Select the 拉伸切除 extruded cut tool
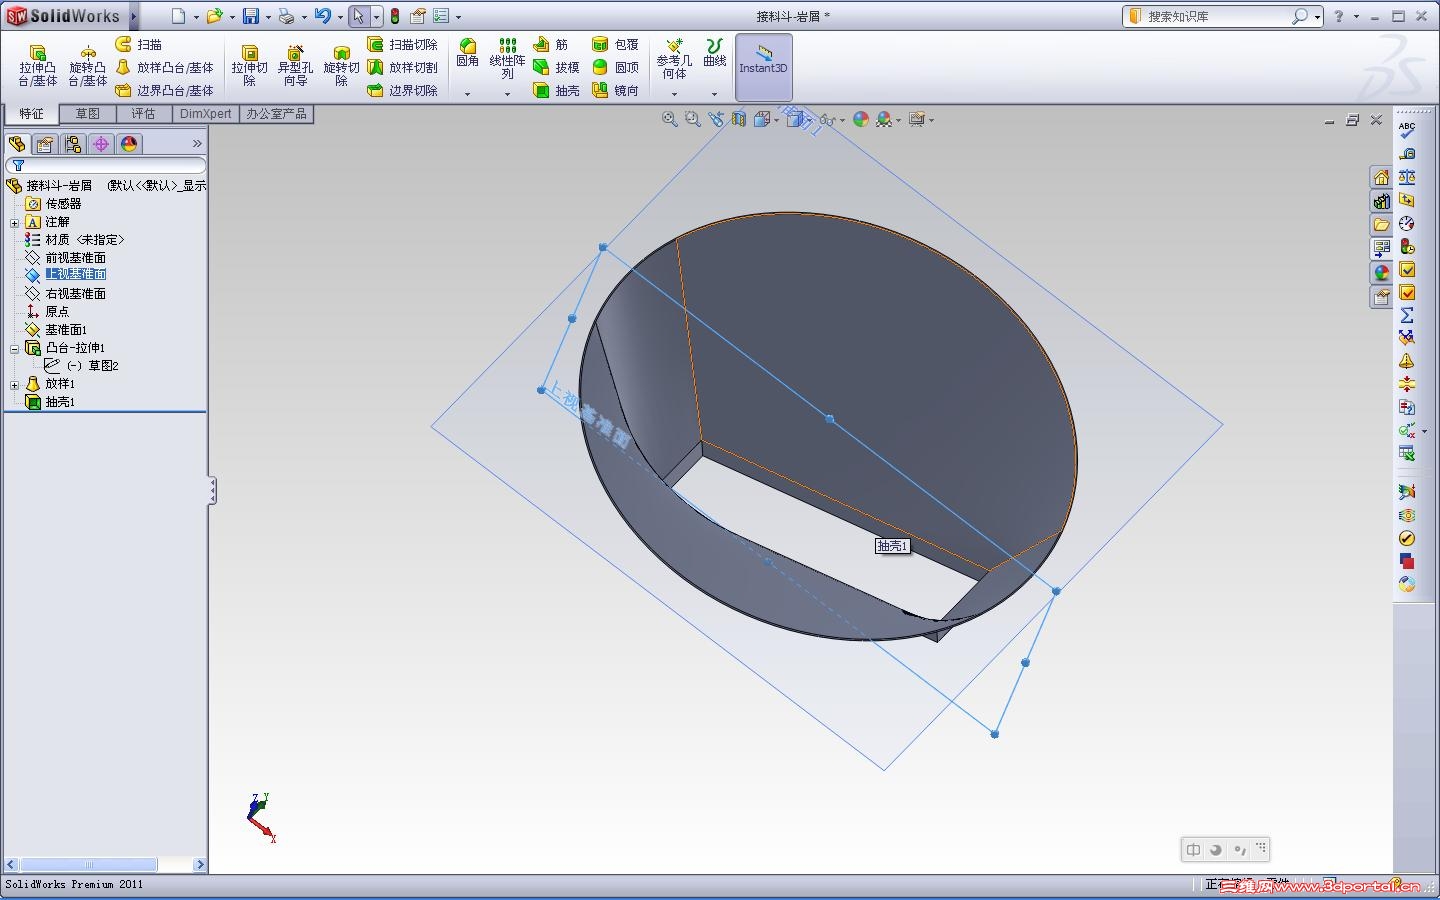This screenshot has width=1440, height=900. [249, 65]
